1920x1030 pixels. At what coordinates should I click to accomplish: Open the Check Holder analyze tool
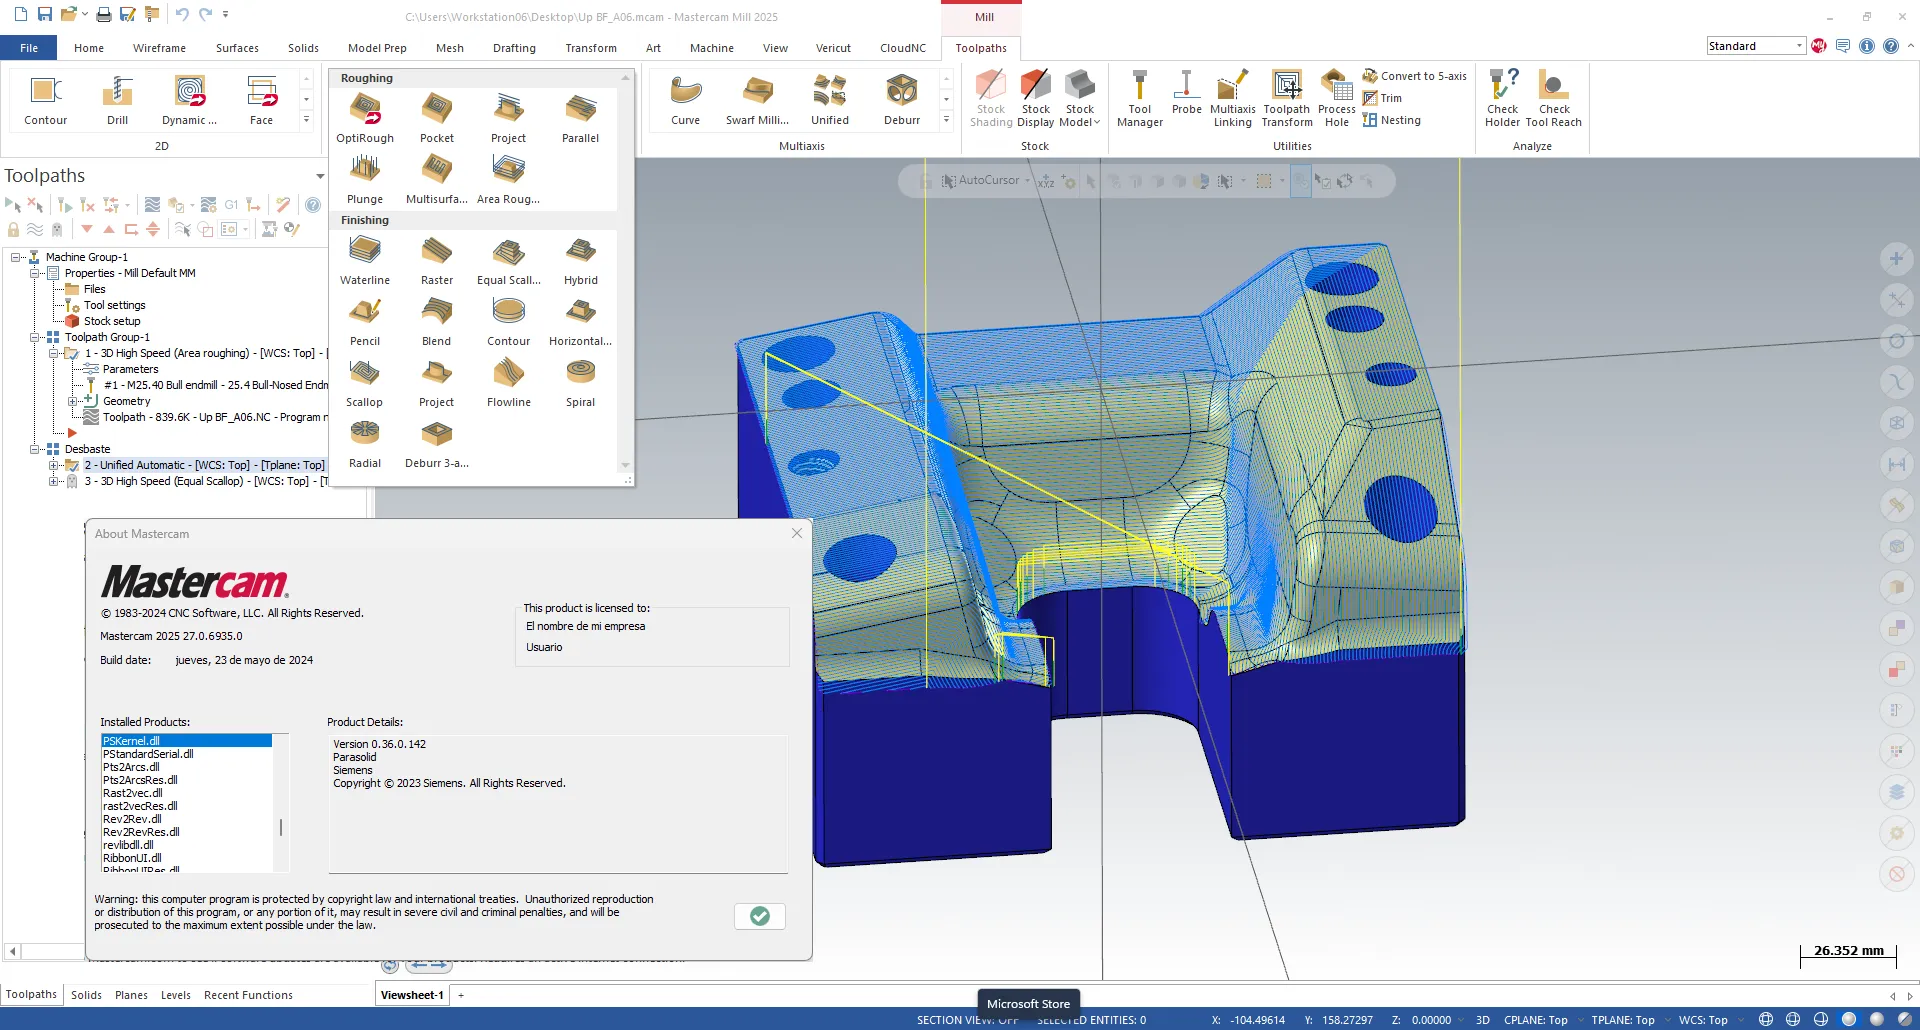tap(1502, 98)
